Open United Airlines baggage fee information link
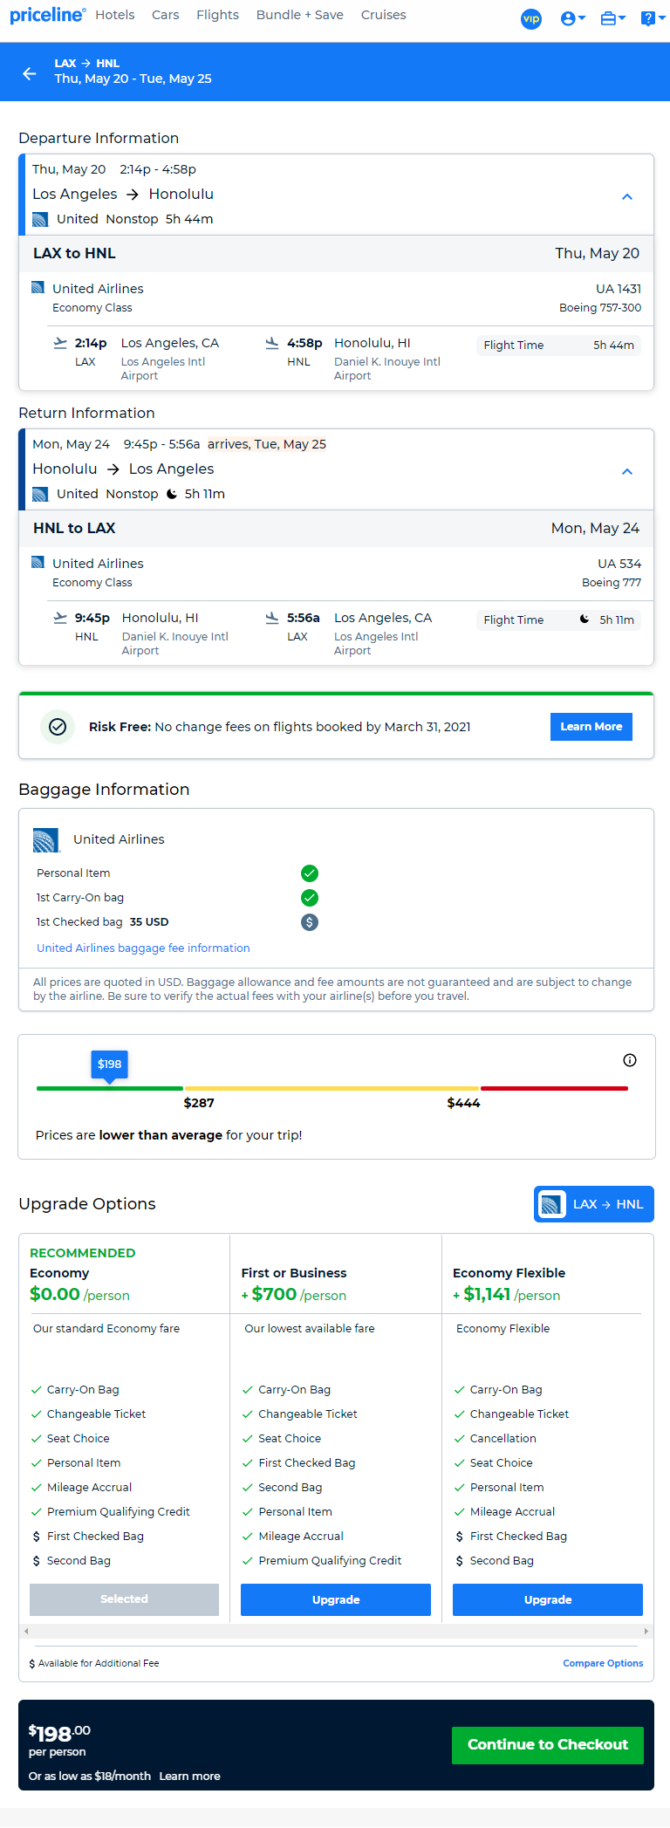The width and height of the screenshot is (670, 1828). (143, 948)
